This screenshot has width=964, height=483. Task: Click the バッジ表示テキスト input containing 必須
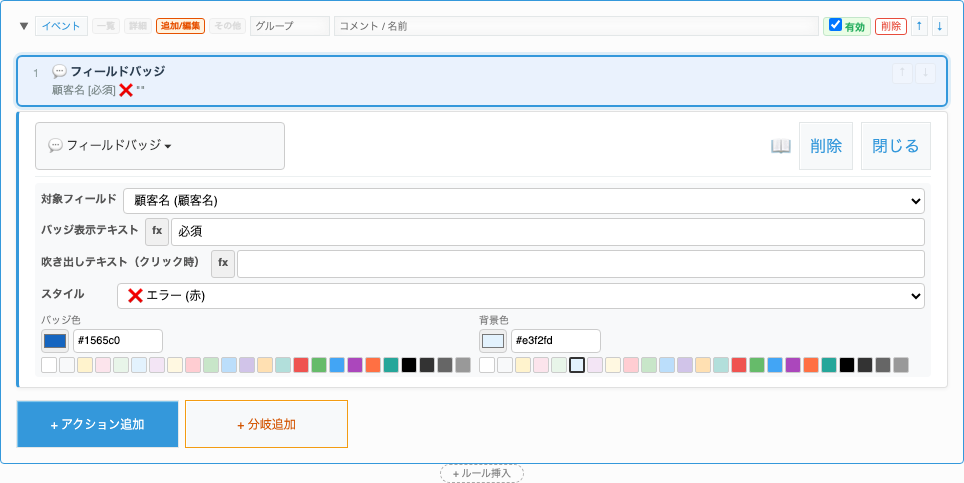[x=548, y=232]
